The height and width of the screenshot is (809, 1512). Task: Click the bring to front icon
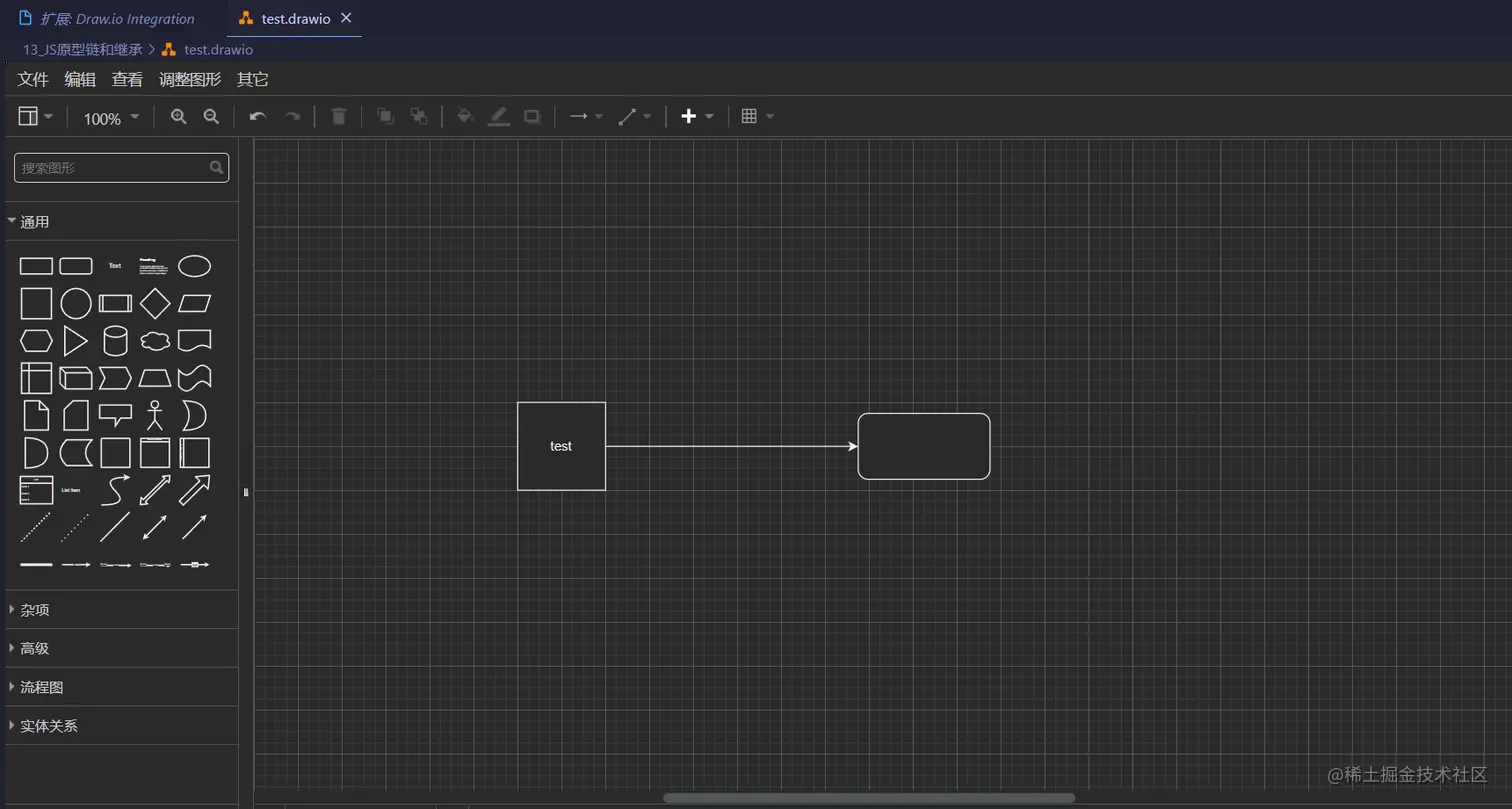pyautogui.click(x=385, y=117)
